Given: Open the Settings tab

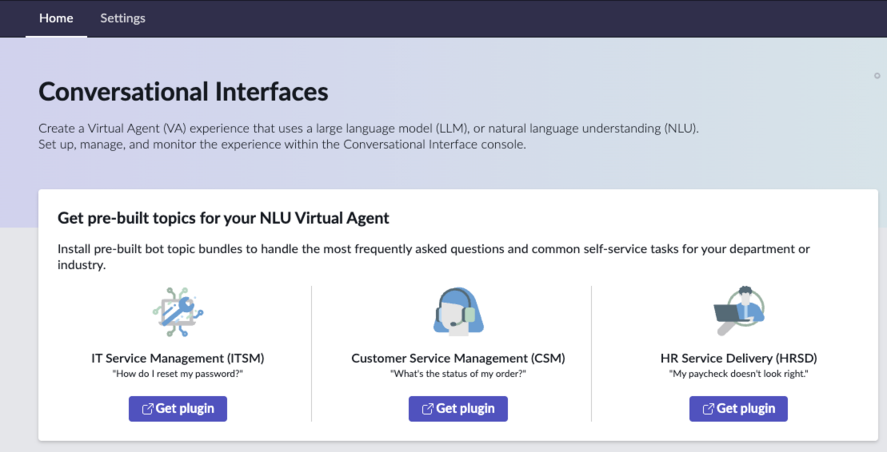Looking at the screenshot, I should (123, 18).
